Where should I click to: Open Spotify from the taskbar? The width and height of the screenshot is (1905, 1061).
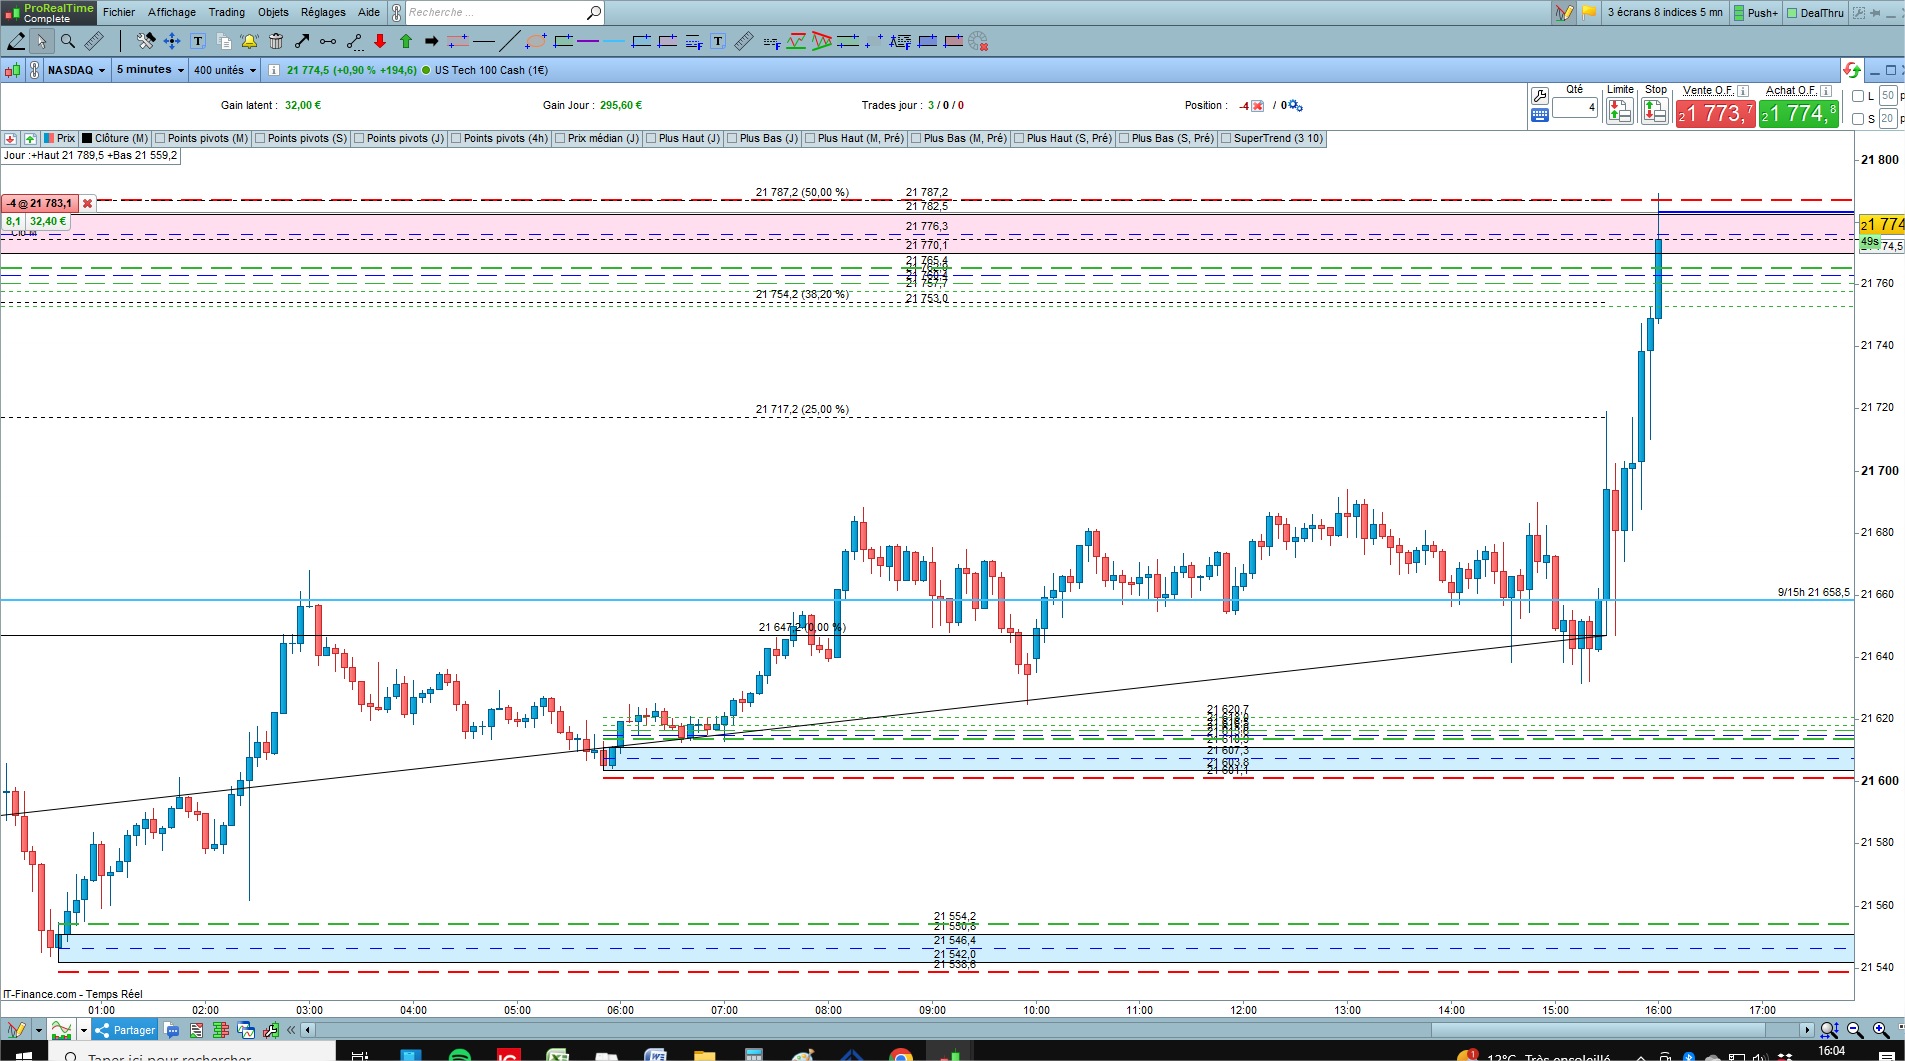click(459, 1056)
